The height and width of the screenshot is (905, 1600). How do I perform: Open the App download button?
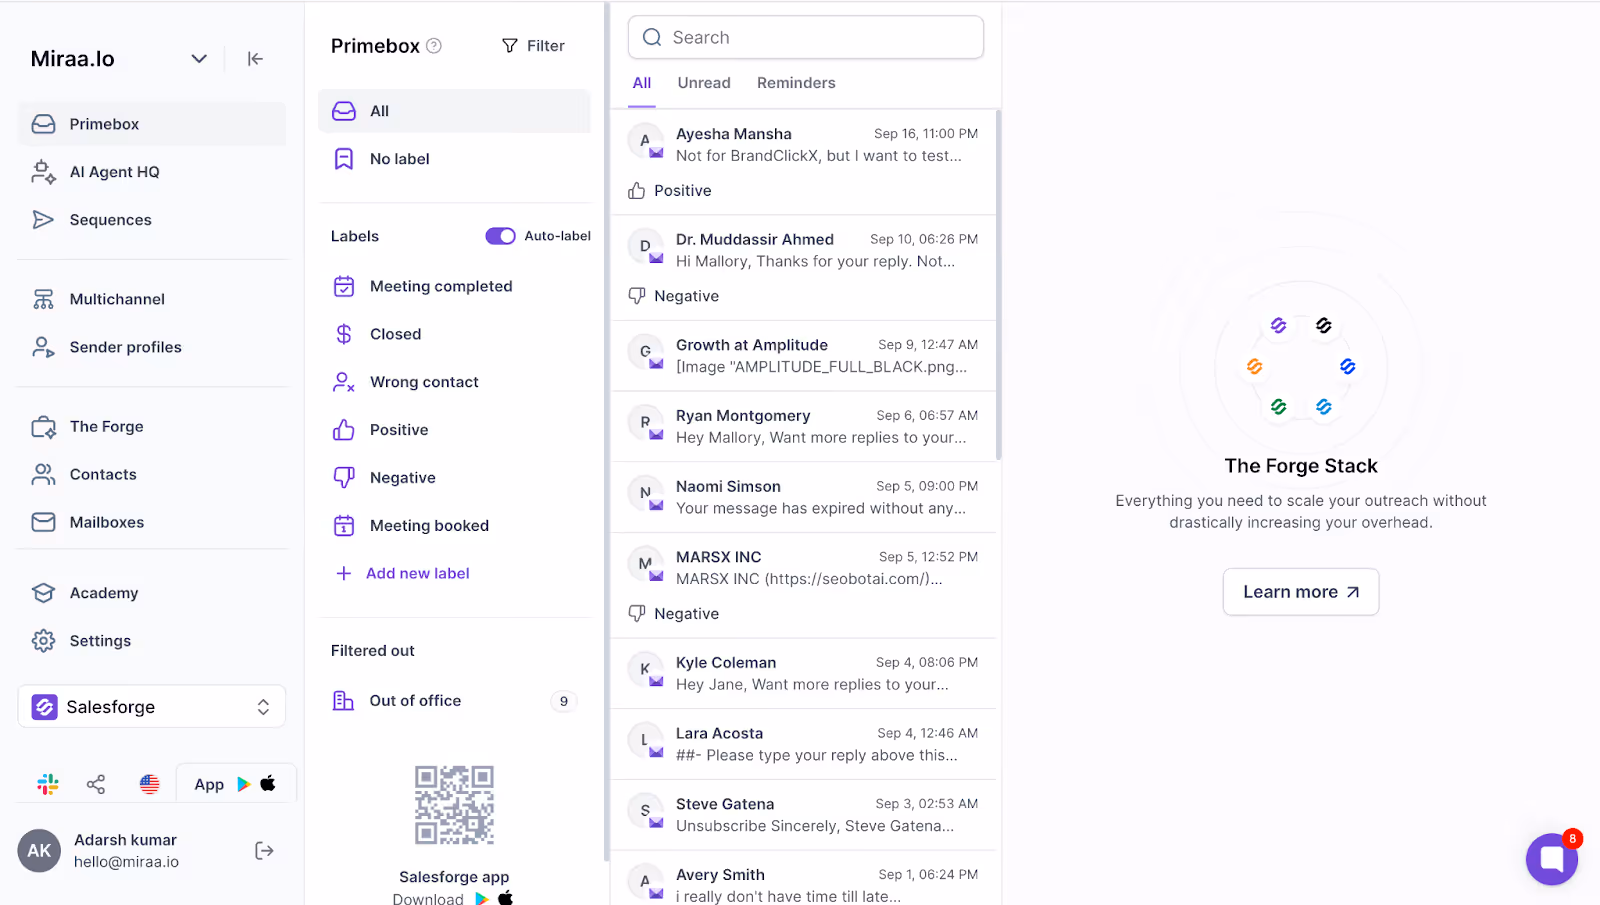point(236,784)
